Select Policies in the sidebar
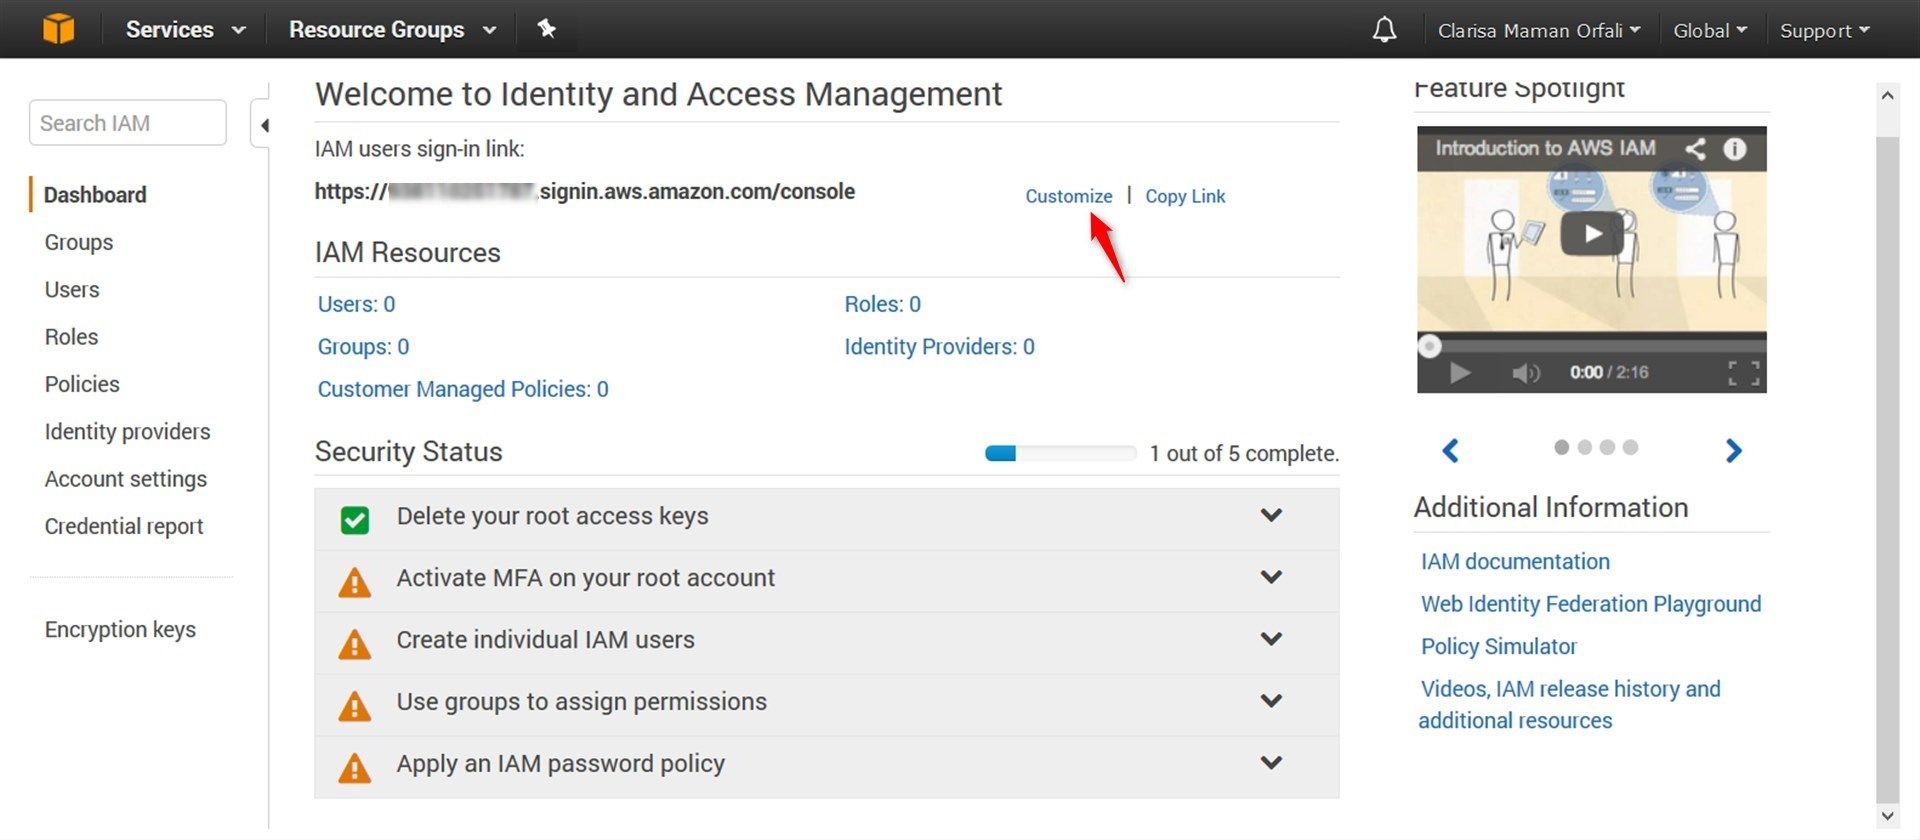This screenshot has width=1920, height=840. (82, 384)
